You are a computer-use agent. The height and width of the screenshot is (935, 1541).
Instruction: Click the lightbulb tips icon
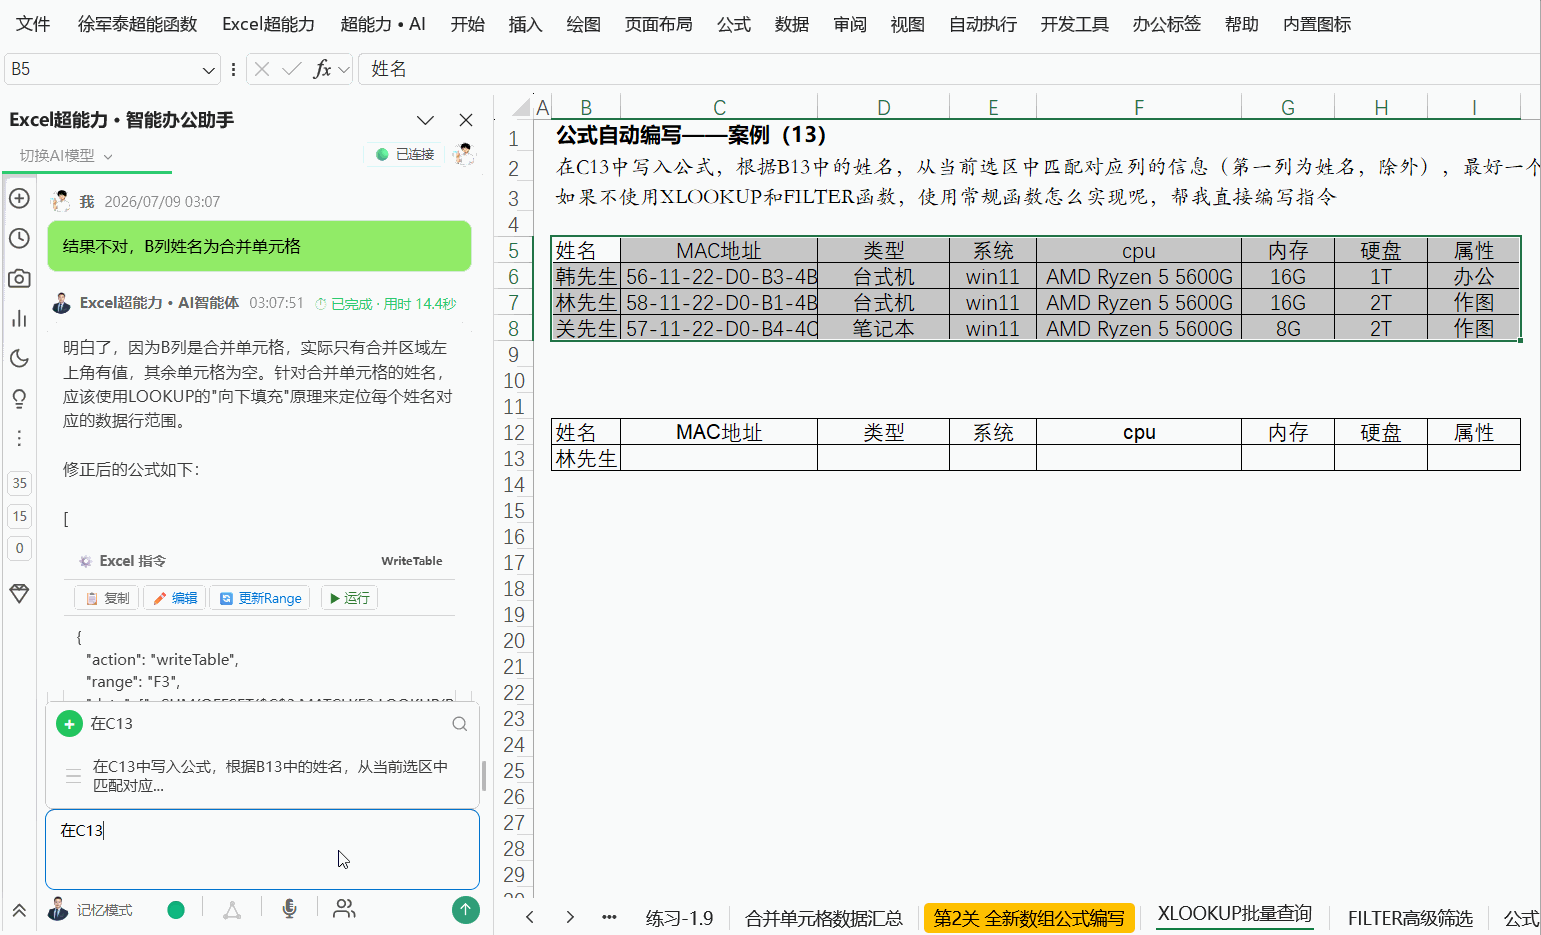pyautogui.click(x=19, y=398)
